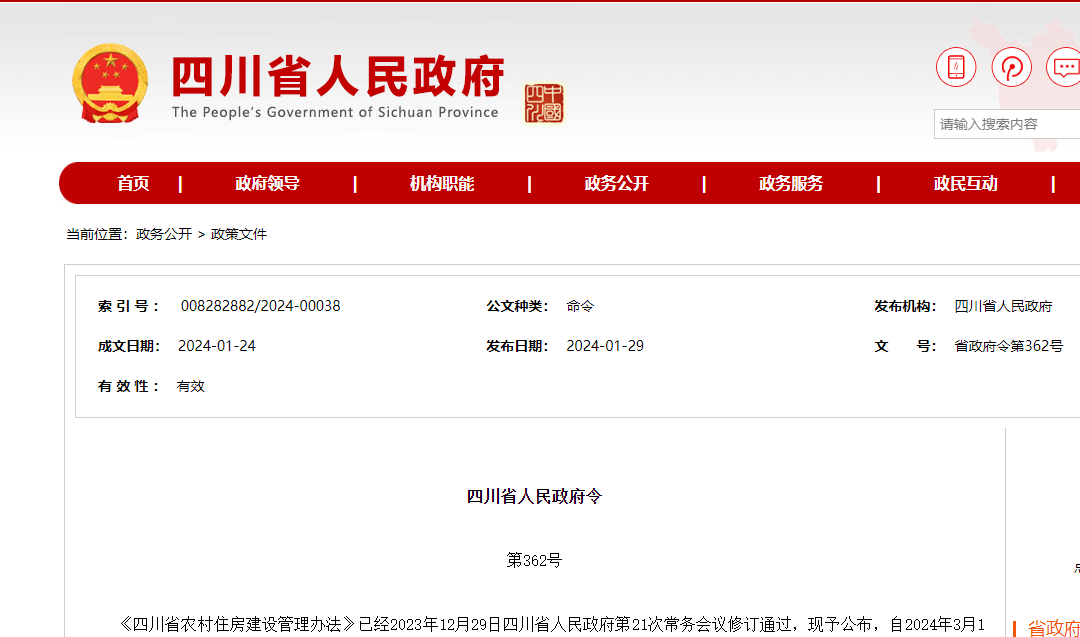Go to 首页 in navigation bar
This screenshot has width=1080, height=637.
pyautogui.click(x=133, y=183)
